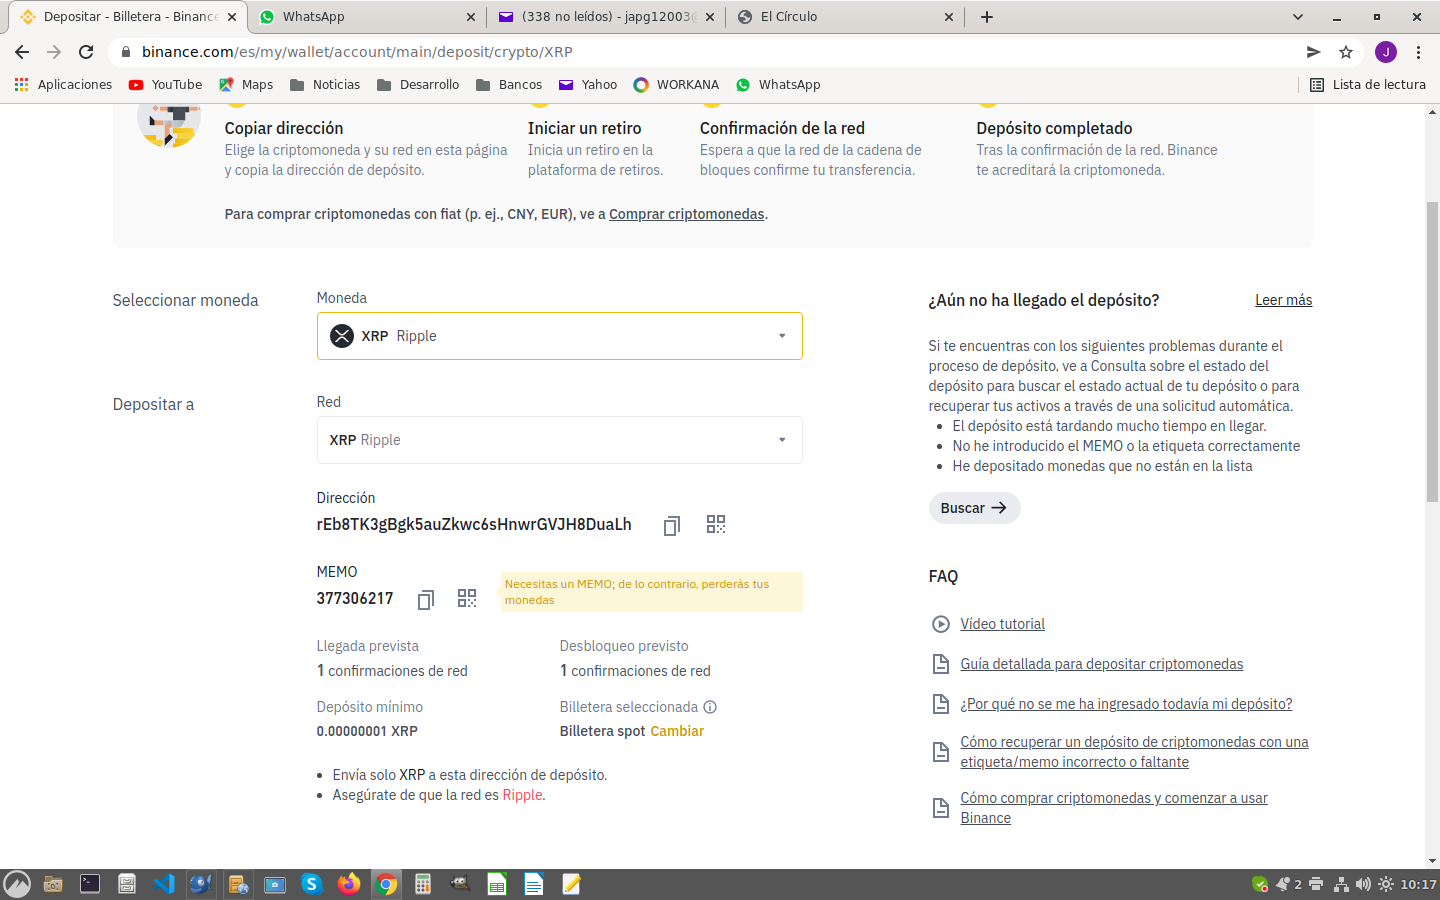Viewport: 1440px width, 900px height.
Task: Show QR code for the MEMO
Action: click(467, 599)
